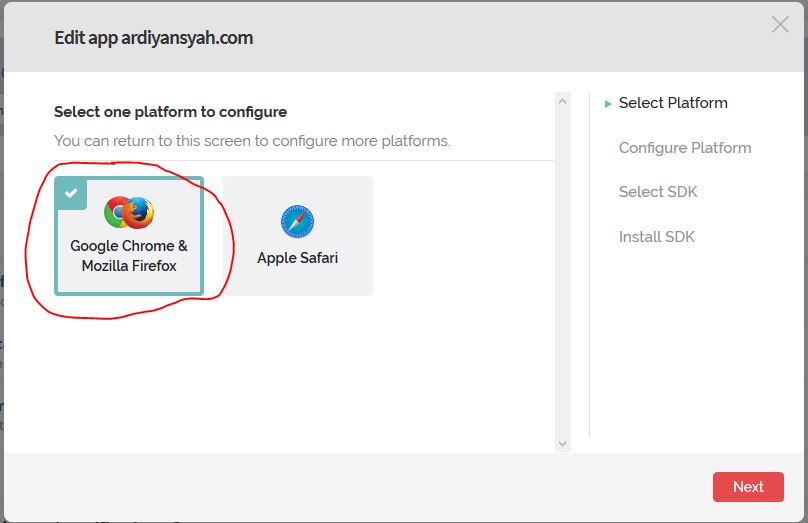Viewport: 808px width, 523px height.
Task: Go to the Install SDK step
Action: coord(656,237)
